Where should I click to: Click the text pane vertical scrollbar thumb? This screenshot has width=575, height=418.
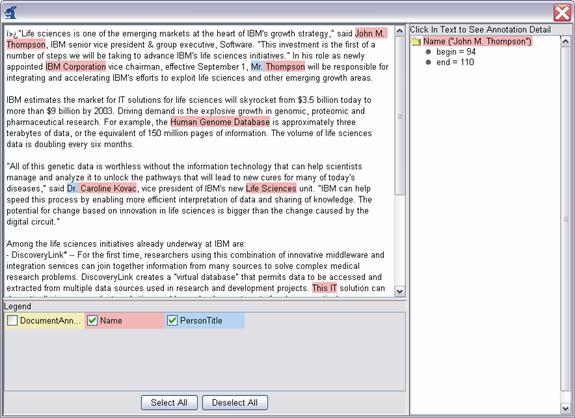[x=399, y=116]
